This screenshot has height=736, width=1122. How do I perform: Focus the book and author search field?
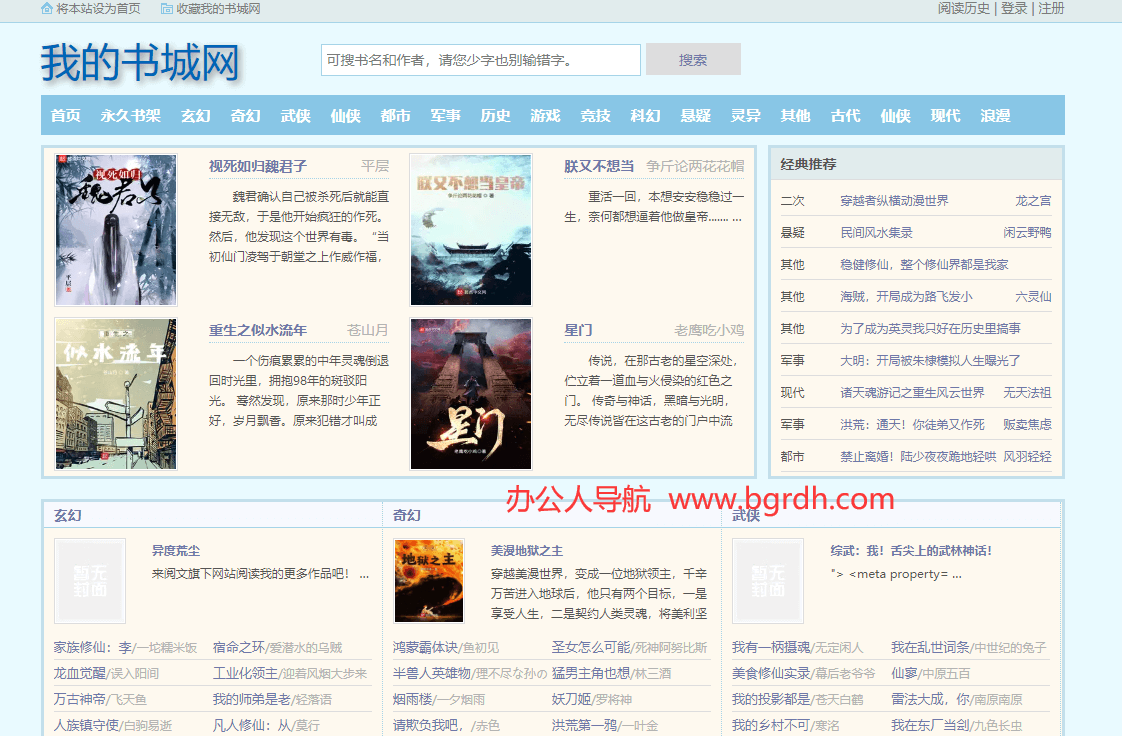tap(480, 60)
